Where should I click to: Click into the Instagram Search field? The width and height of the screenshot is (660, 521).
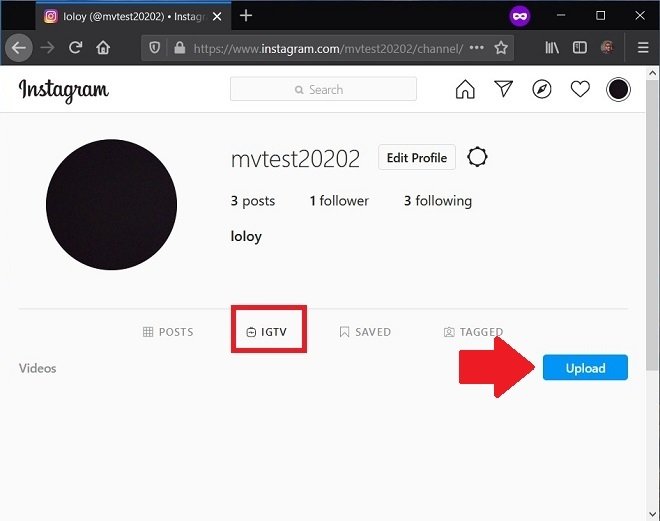[x=323, y=89]
